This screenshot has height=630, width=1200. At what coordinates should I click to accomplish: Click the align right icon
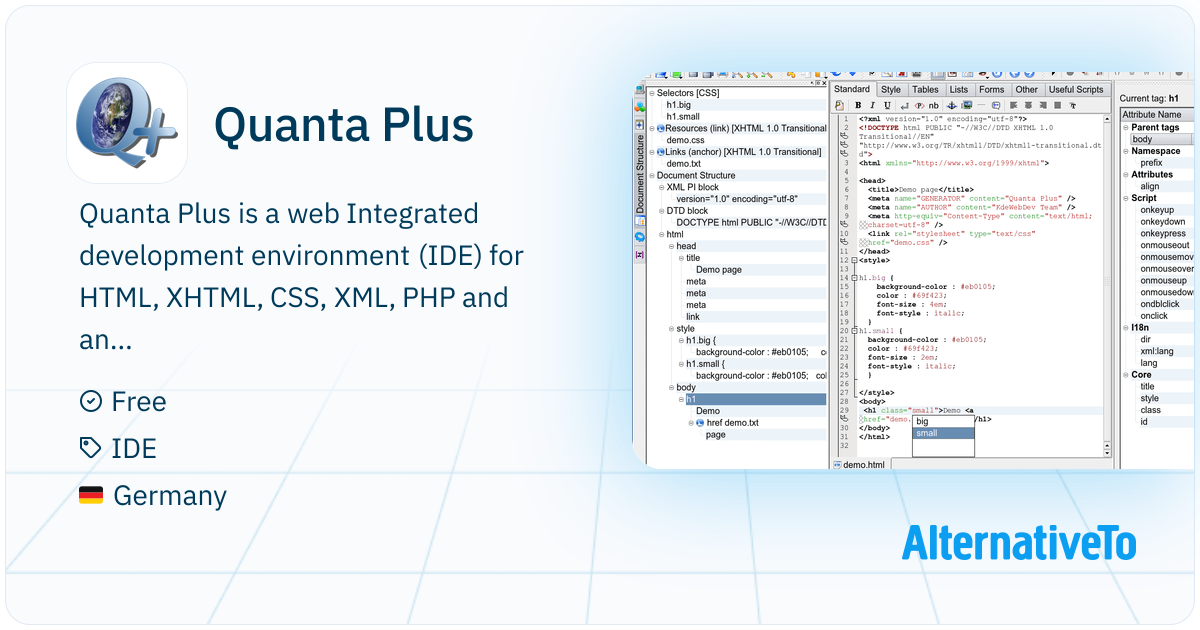1042,105
